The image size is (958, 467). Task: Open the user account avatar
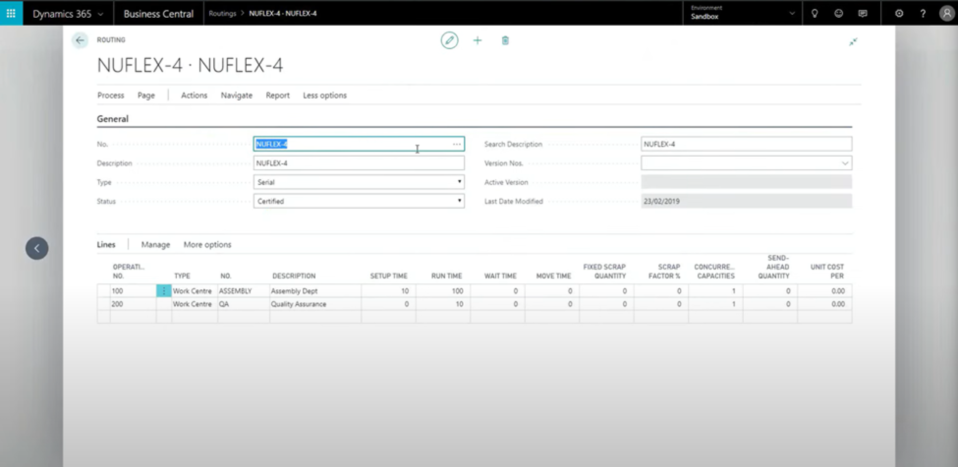(946, 13)
